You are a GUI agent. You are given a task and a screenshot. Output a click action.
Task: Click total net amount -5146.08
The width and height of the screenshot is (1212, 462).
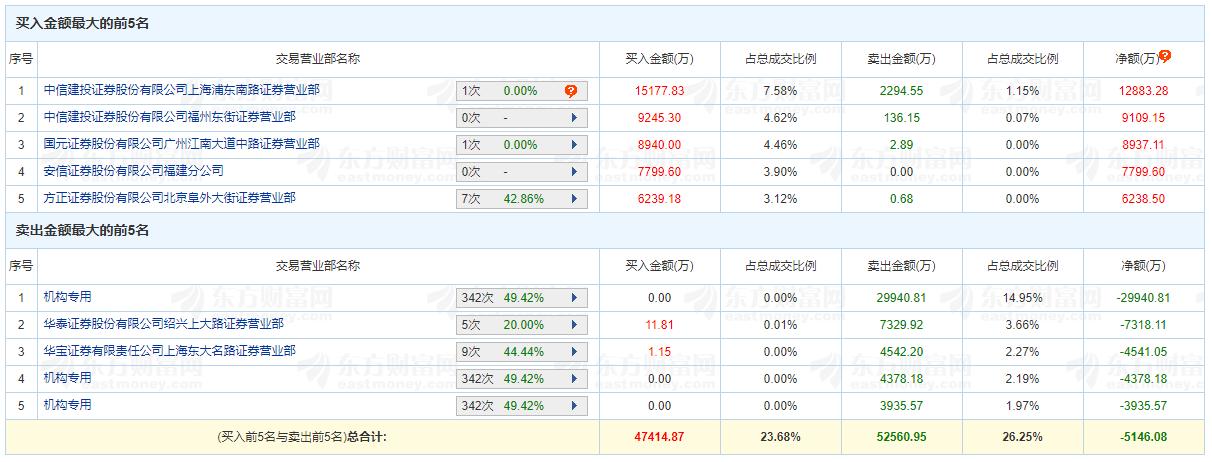coord(1144,436)
